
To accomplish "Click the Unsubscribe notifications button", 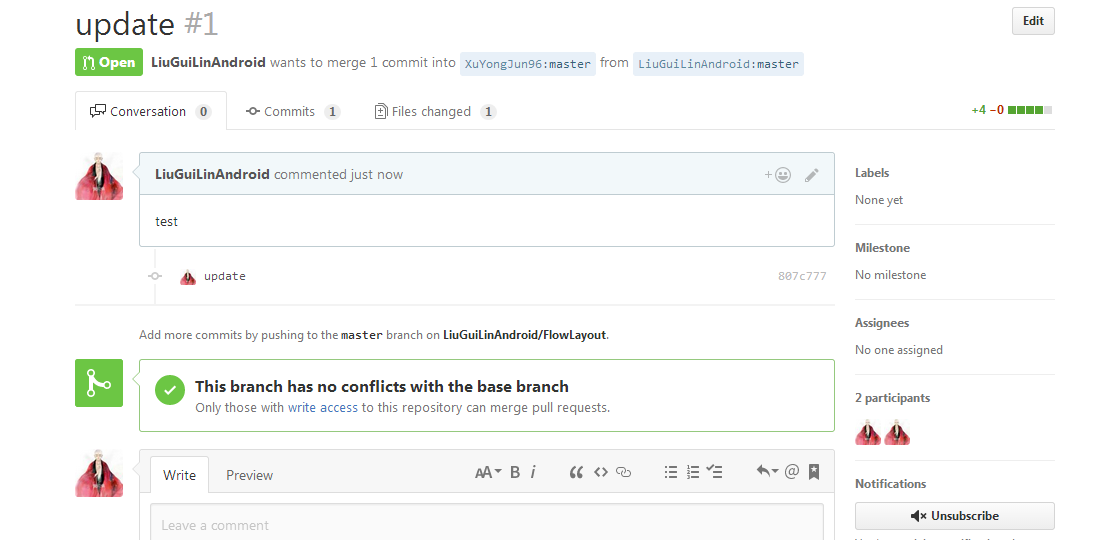I will coord(955,516).
